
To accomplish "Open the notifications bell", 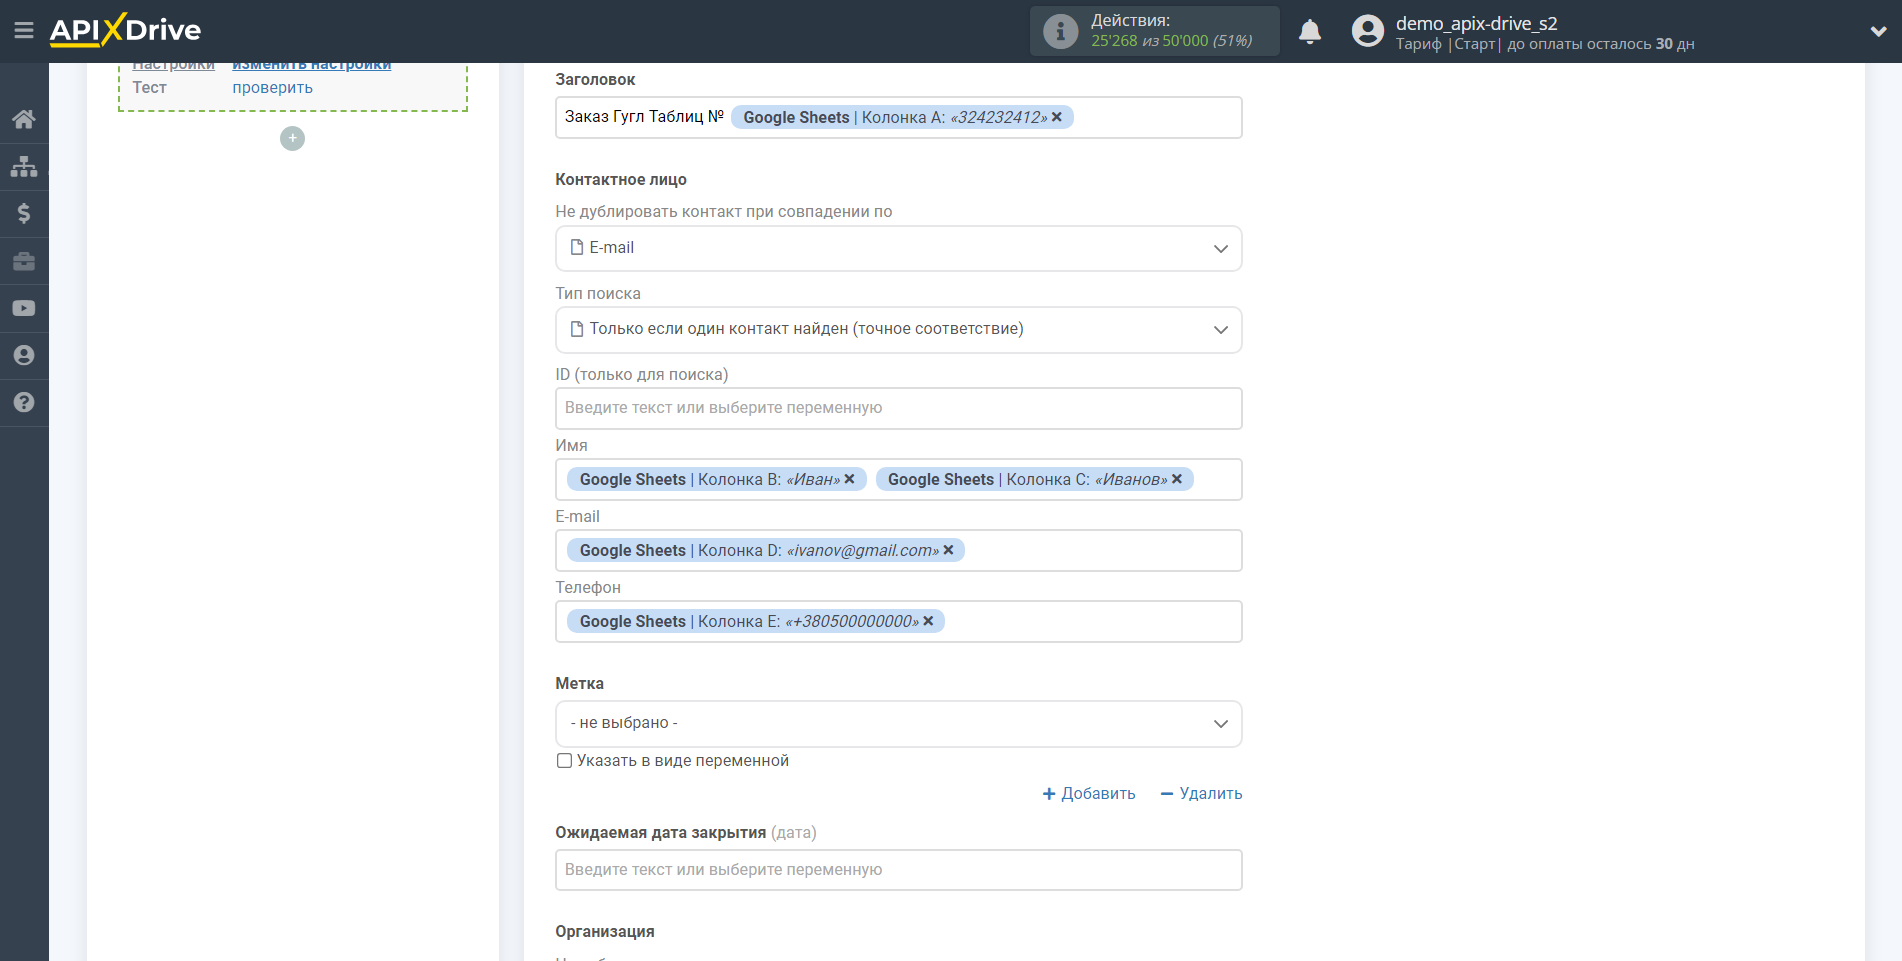I will pyautogui.click(x=1310, y=31).
